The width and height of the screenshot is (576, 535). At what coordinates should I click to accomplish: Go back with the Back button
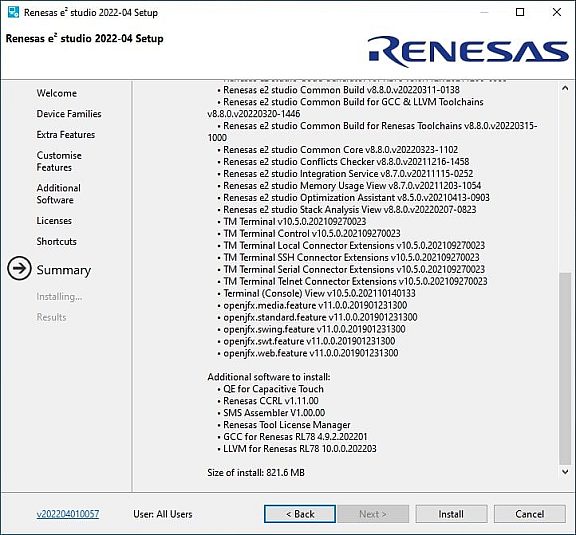(x=300, y=514)
